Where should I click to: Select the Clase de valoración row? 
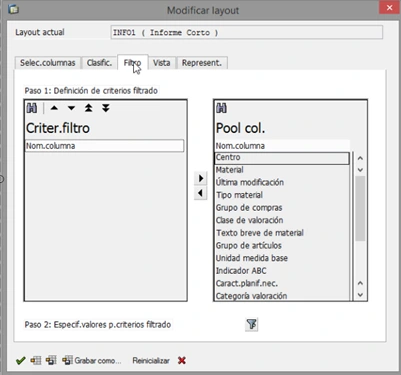coord(282,220)
